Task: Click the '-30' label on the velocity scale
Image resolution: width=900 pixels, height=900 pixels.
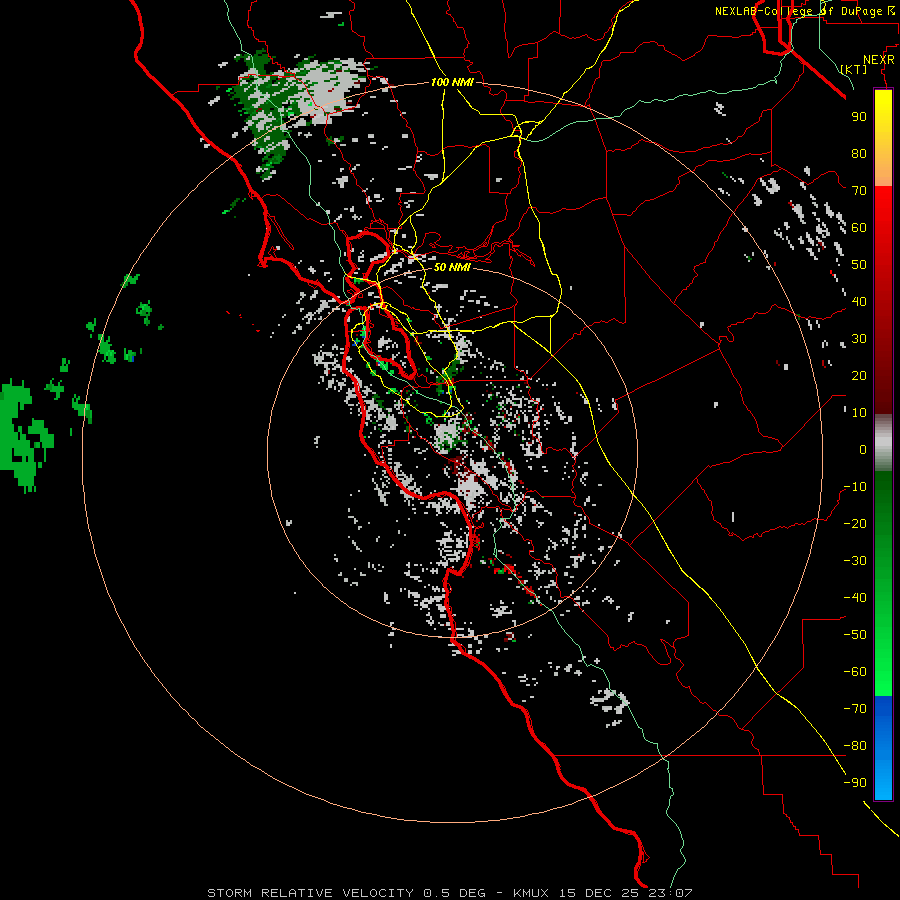Action: point(855,561)
